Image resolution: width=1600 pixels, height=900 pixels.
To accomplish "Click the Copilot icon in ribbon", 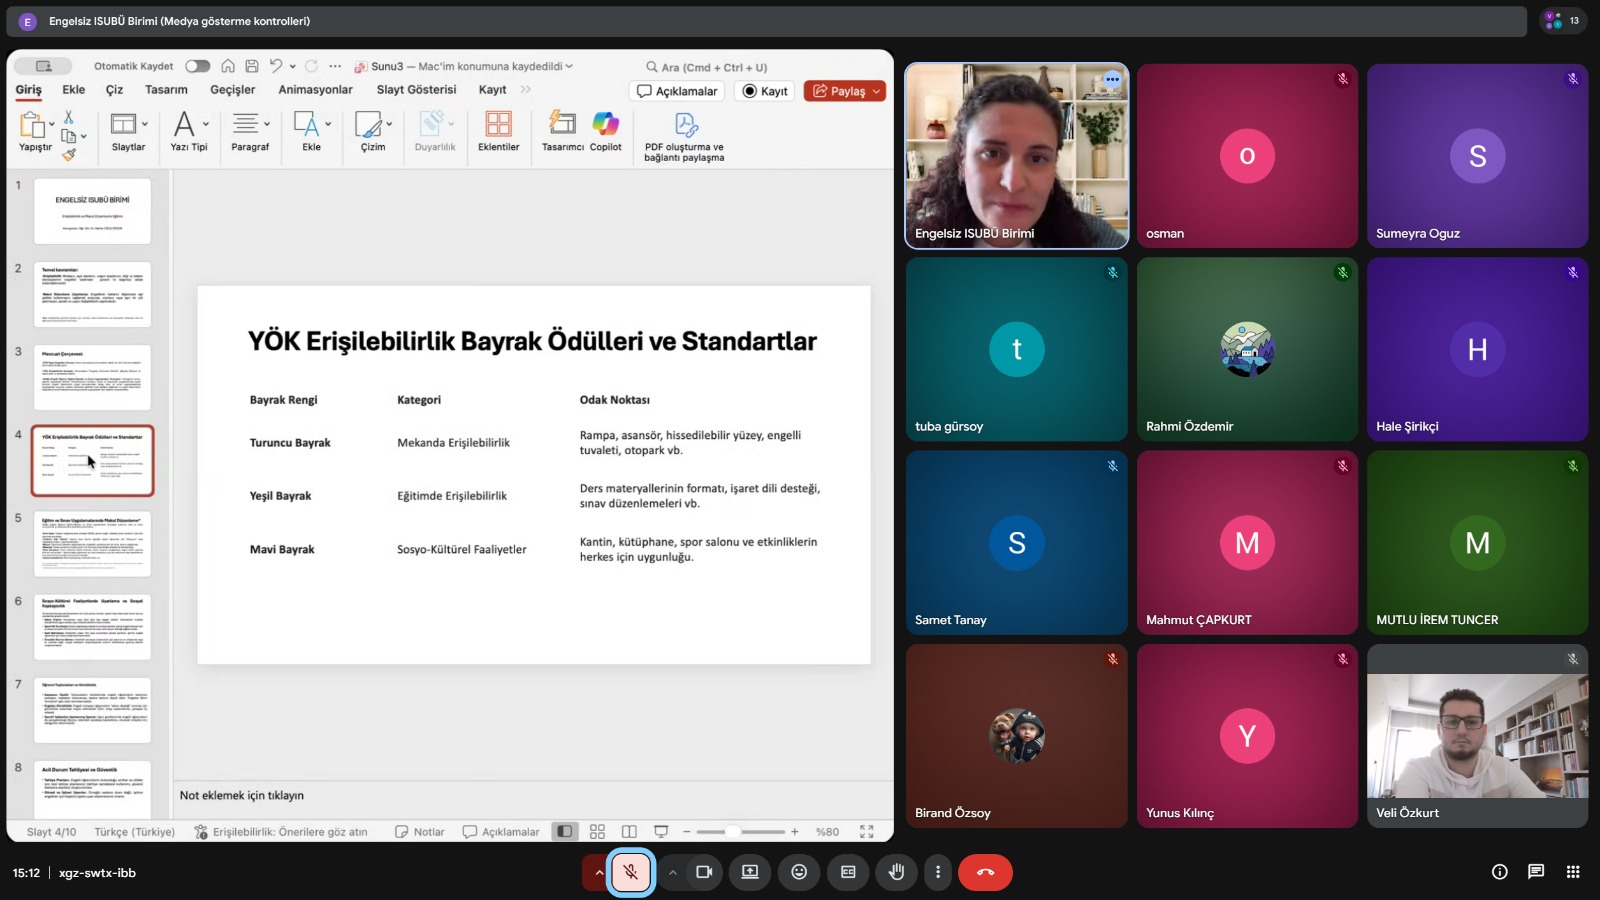I will [605, 124].
